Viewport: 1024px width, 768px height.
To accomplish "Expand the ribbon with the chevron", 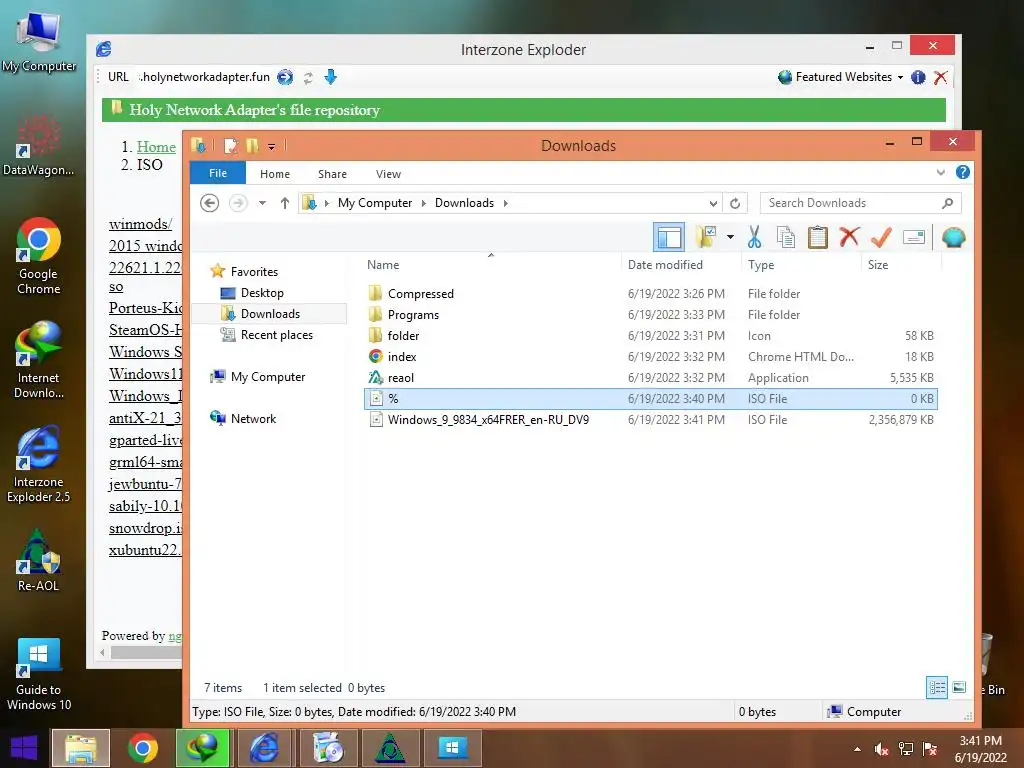I will 940,172.
